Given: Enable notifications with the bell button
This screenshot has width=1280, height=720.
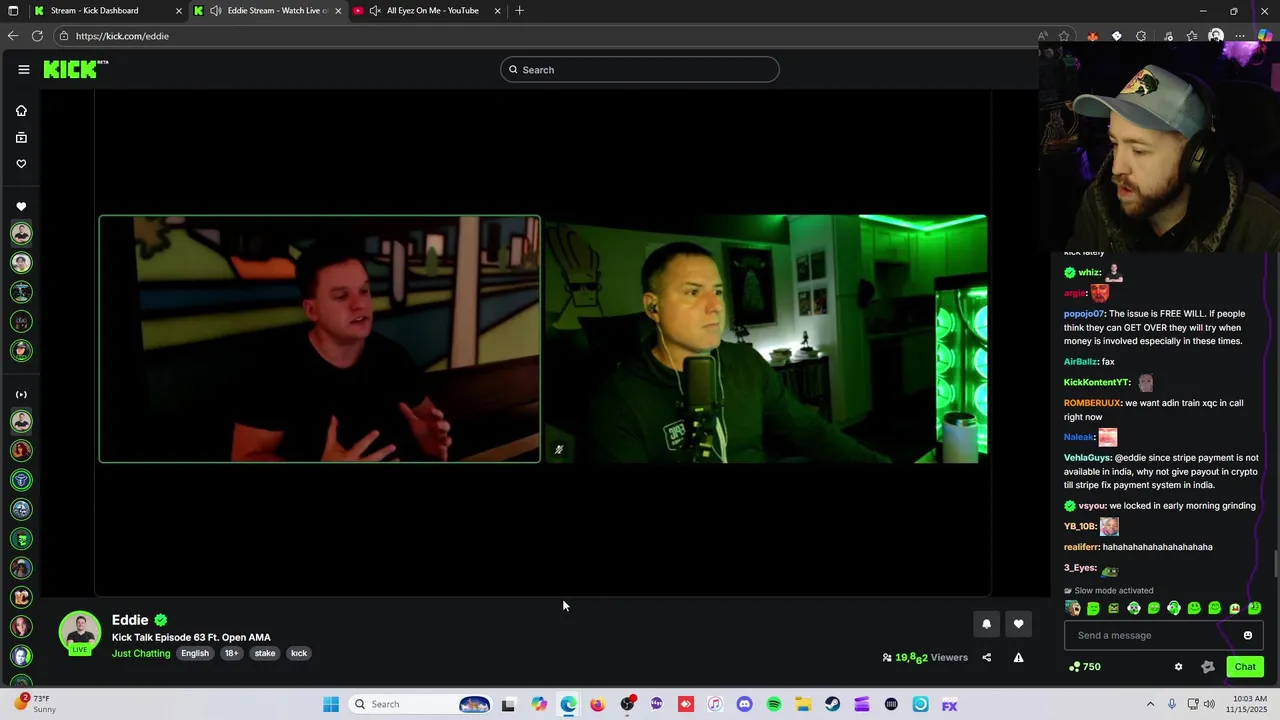Looking at the screenshot, I should click(x=986, y=624).
